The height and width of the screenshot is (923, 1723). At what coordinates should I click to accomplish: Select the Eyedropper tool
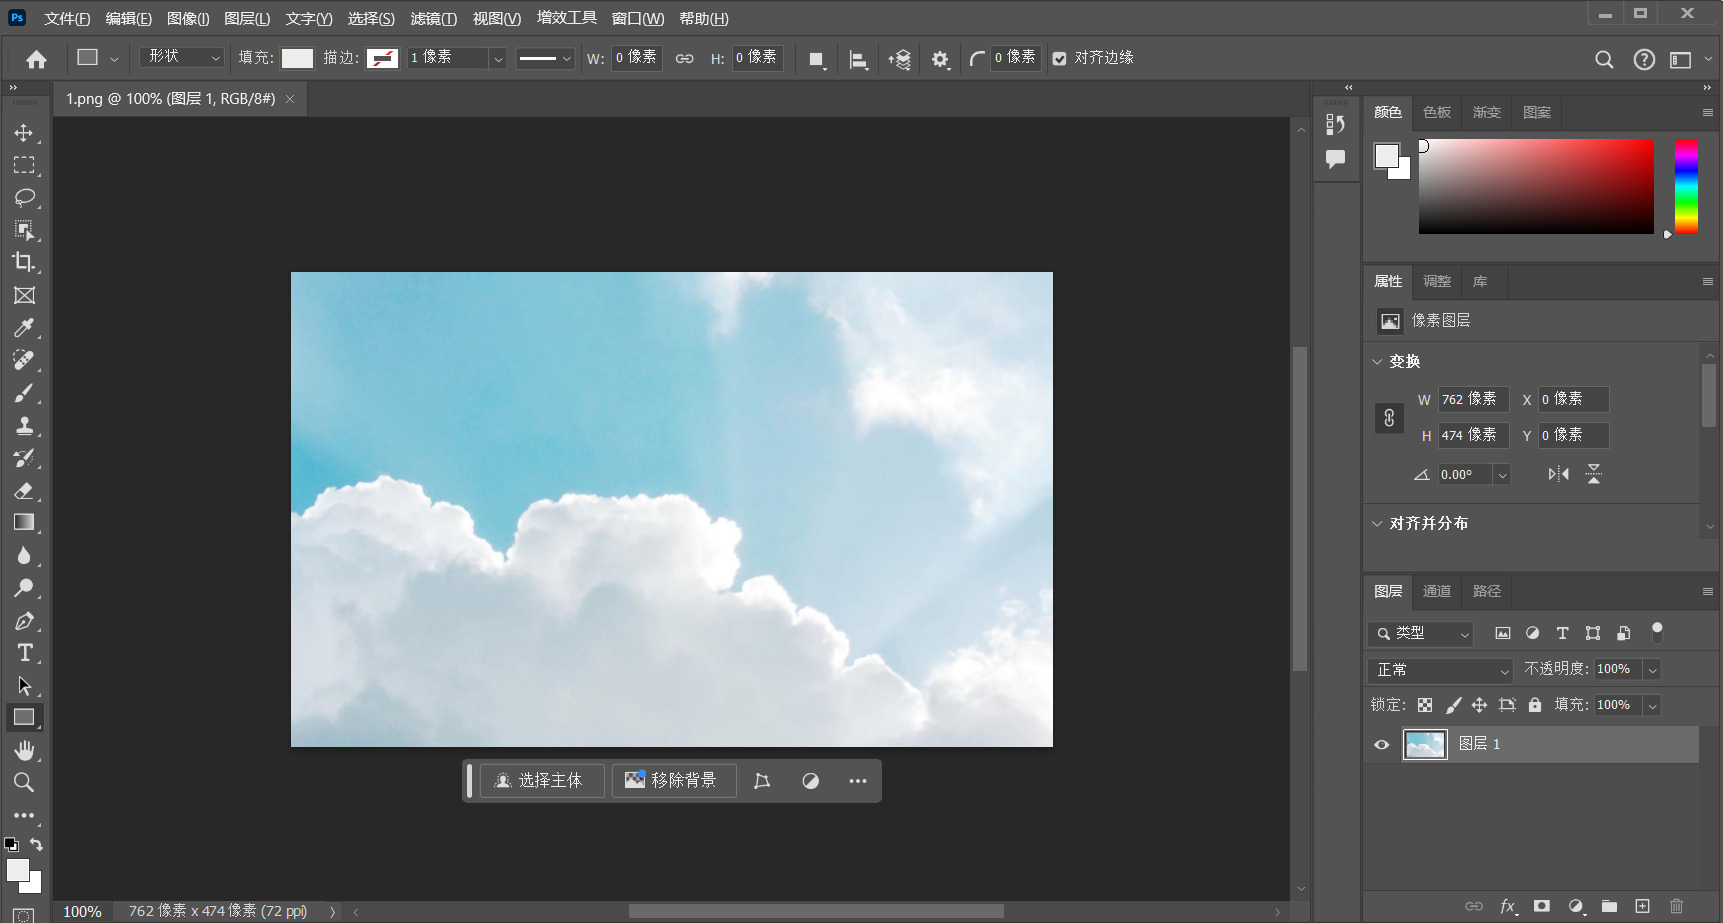pyautogui.click(x=24, y=328)
